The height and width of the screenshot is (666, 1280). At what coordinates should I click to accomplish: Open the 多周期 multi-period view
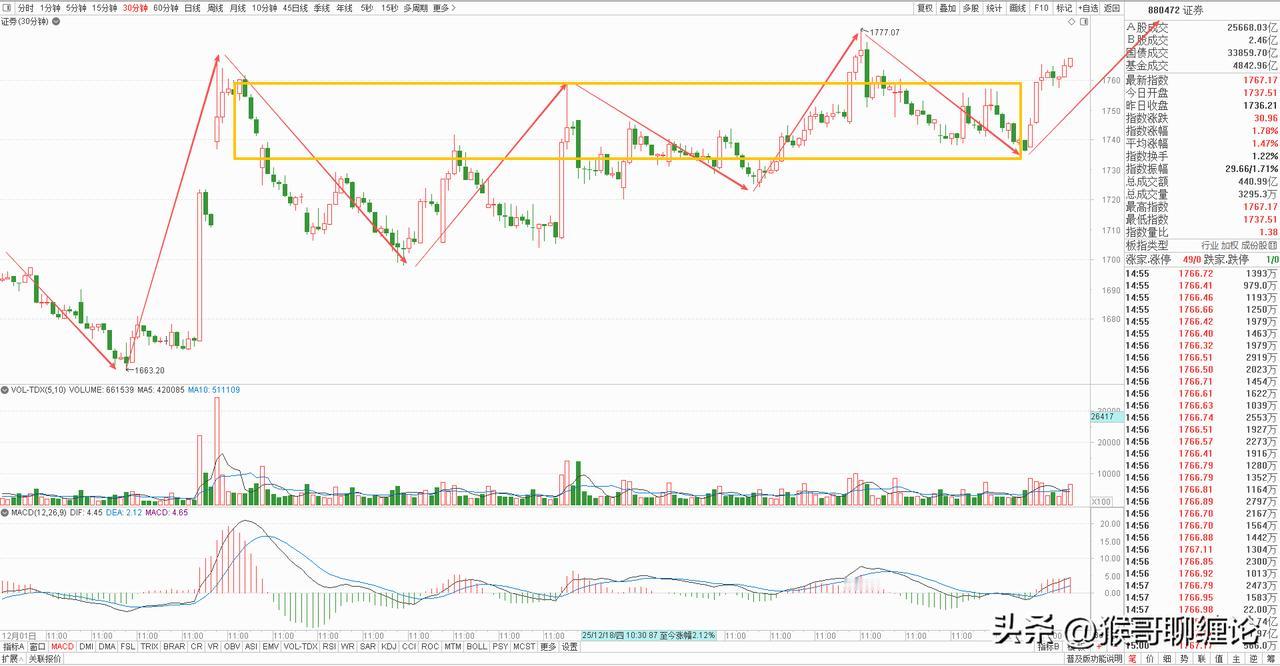[x=416, y=7]
